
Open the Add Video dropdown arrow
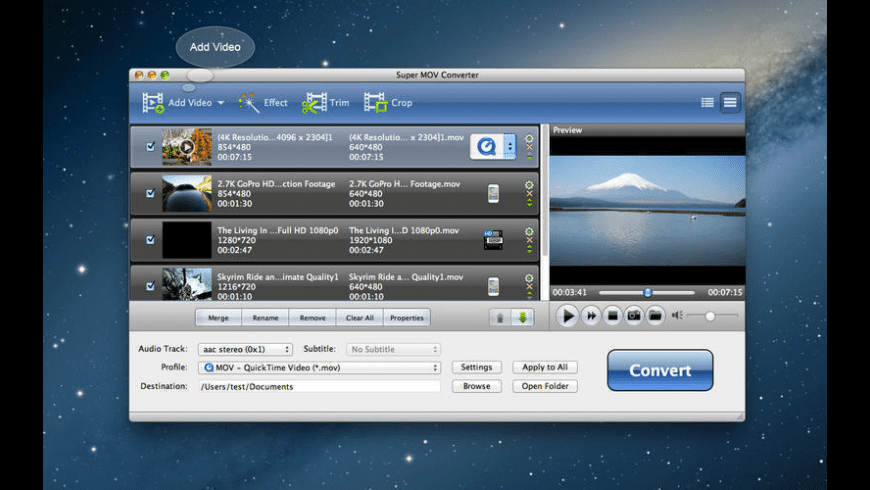(x=220, y=103)
